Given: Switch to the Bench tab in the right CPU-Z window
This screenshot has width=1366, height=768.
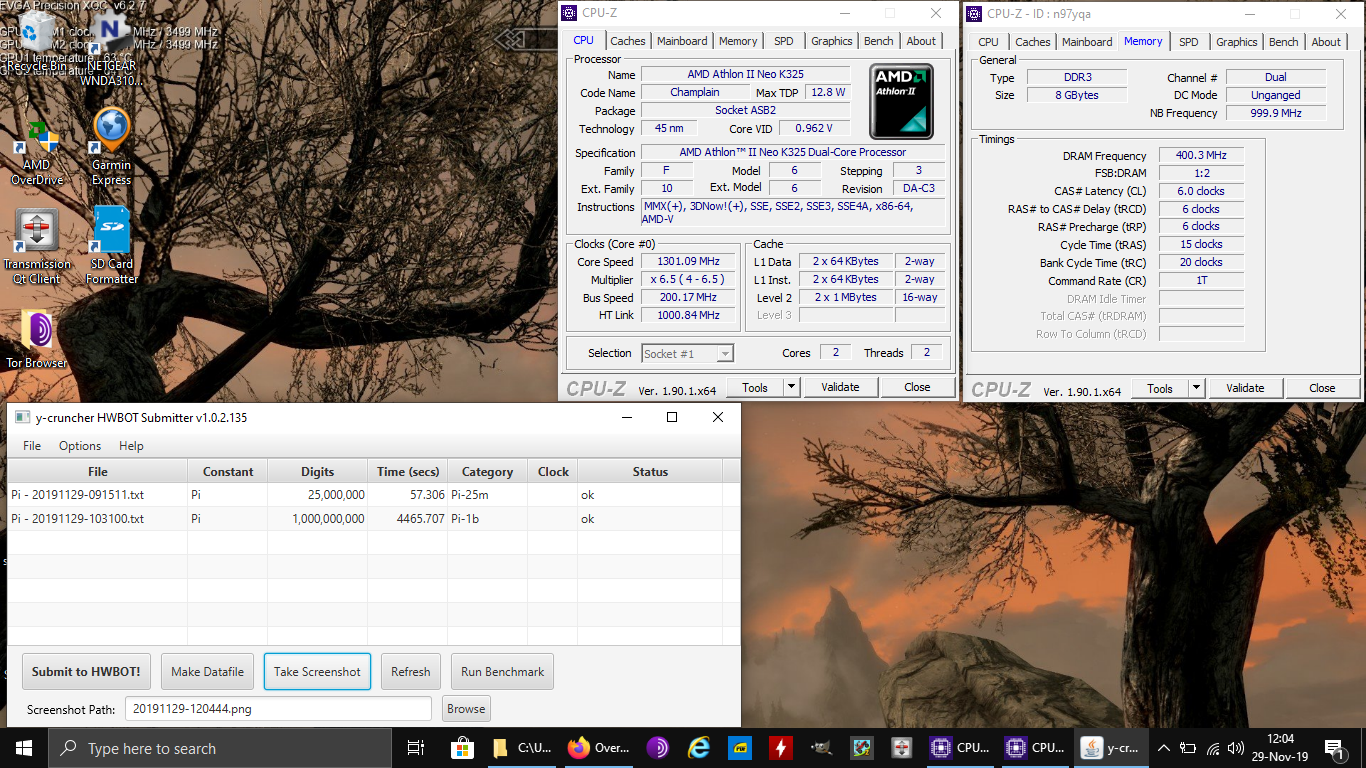Looking at the screenshot, I should pyautogui.click(x=1283, y=42).
